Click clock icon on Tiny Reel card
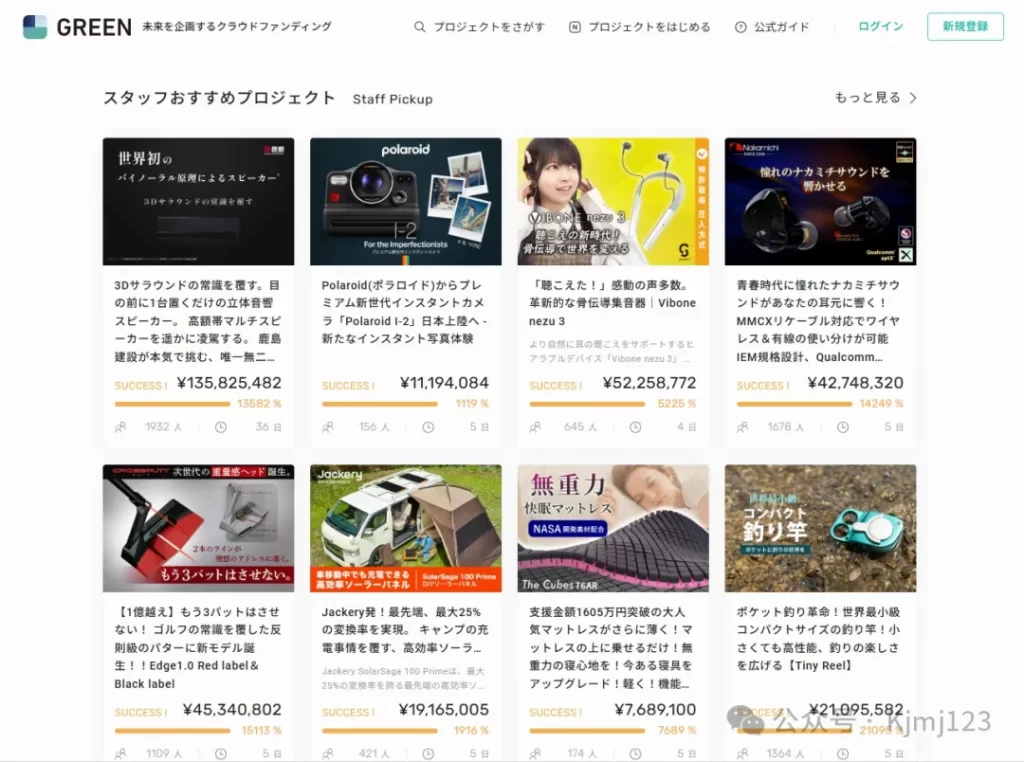The width and height of the screenshot is (1024, 762). pos(843,754)
